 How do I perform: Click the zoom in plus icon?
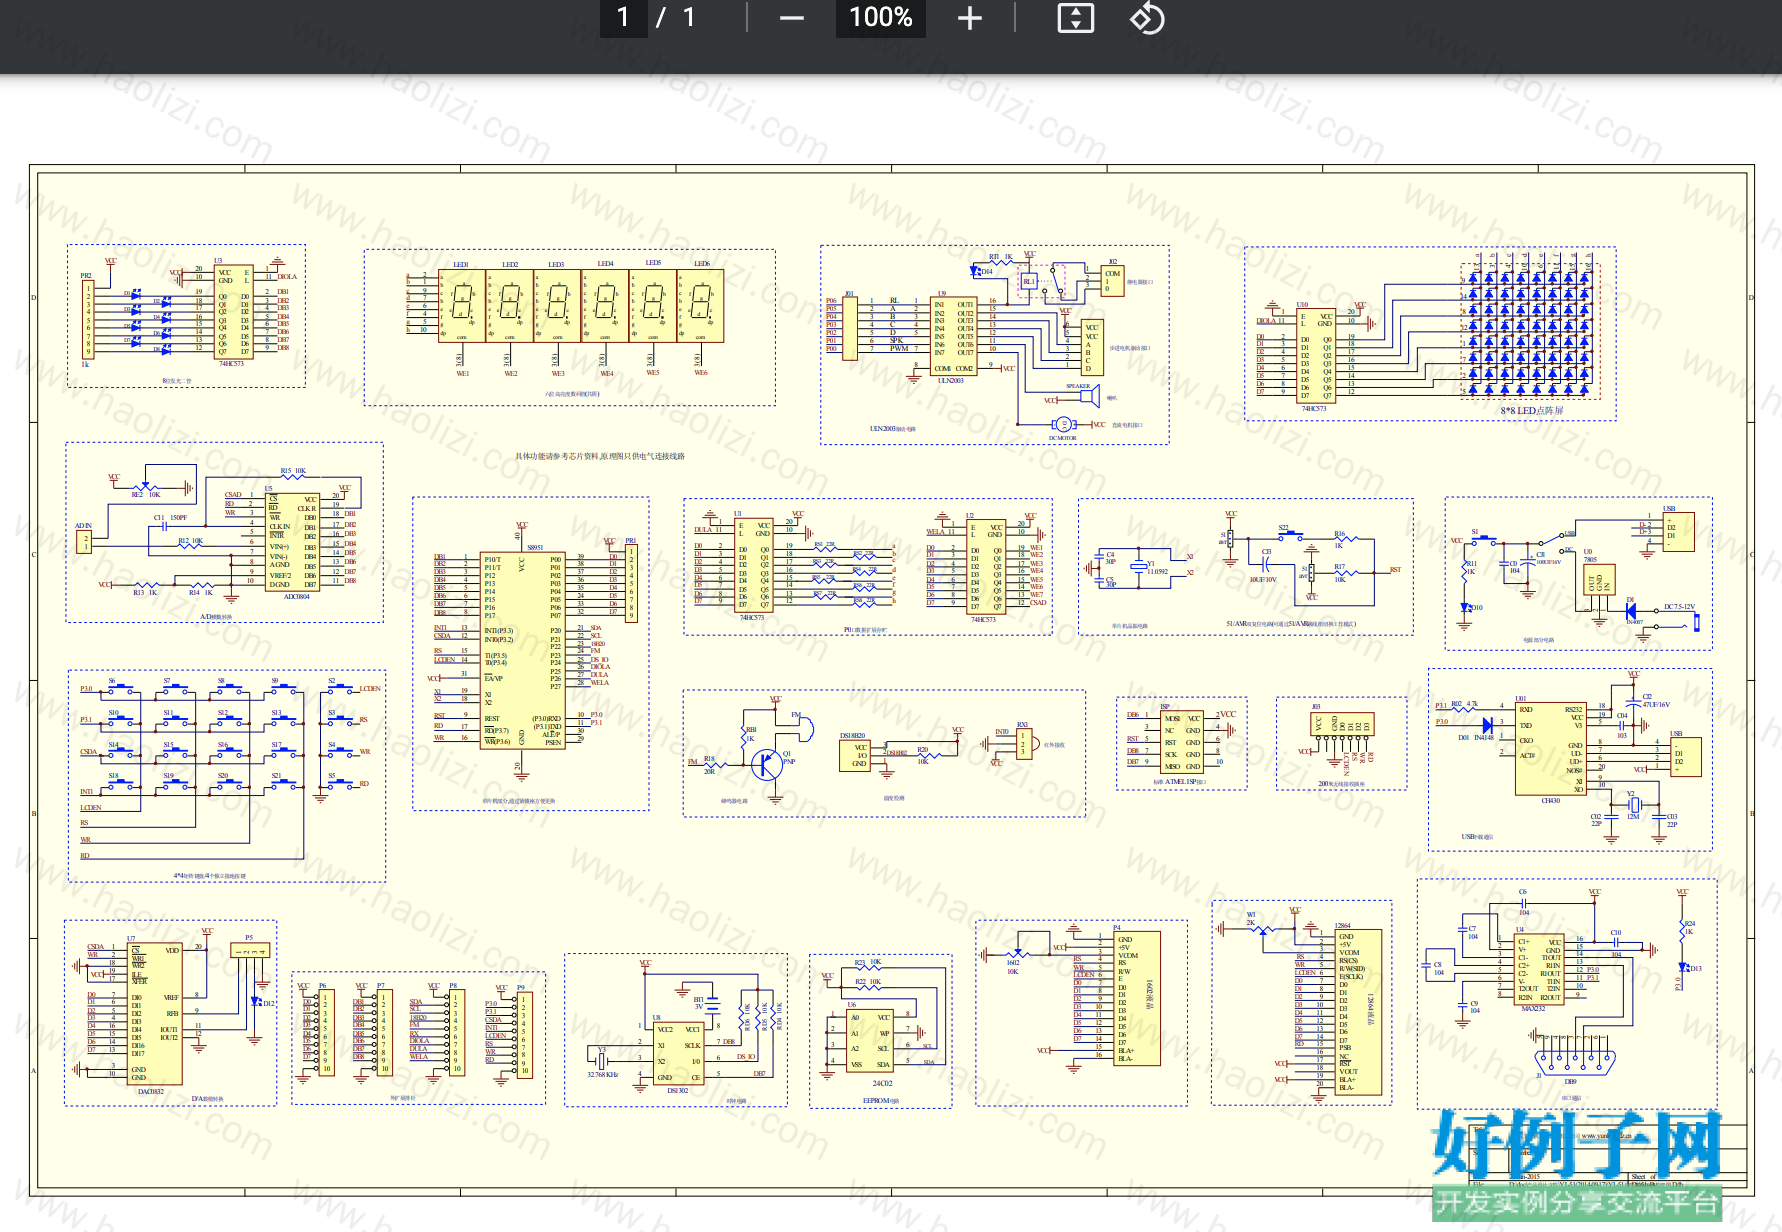pos(969,18)
